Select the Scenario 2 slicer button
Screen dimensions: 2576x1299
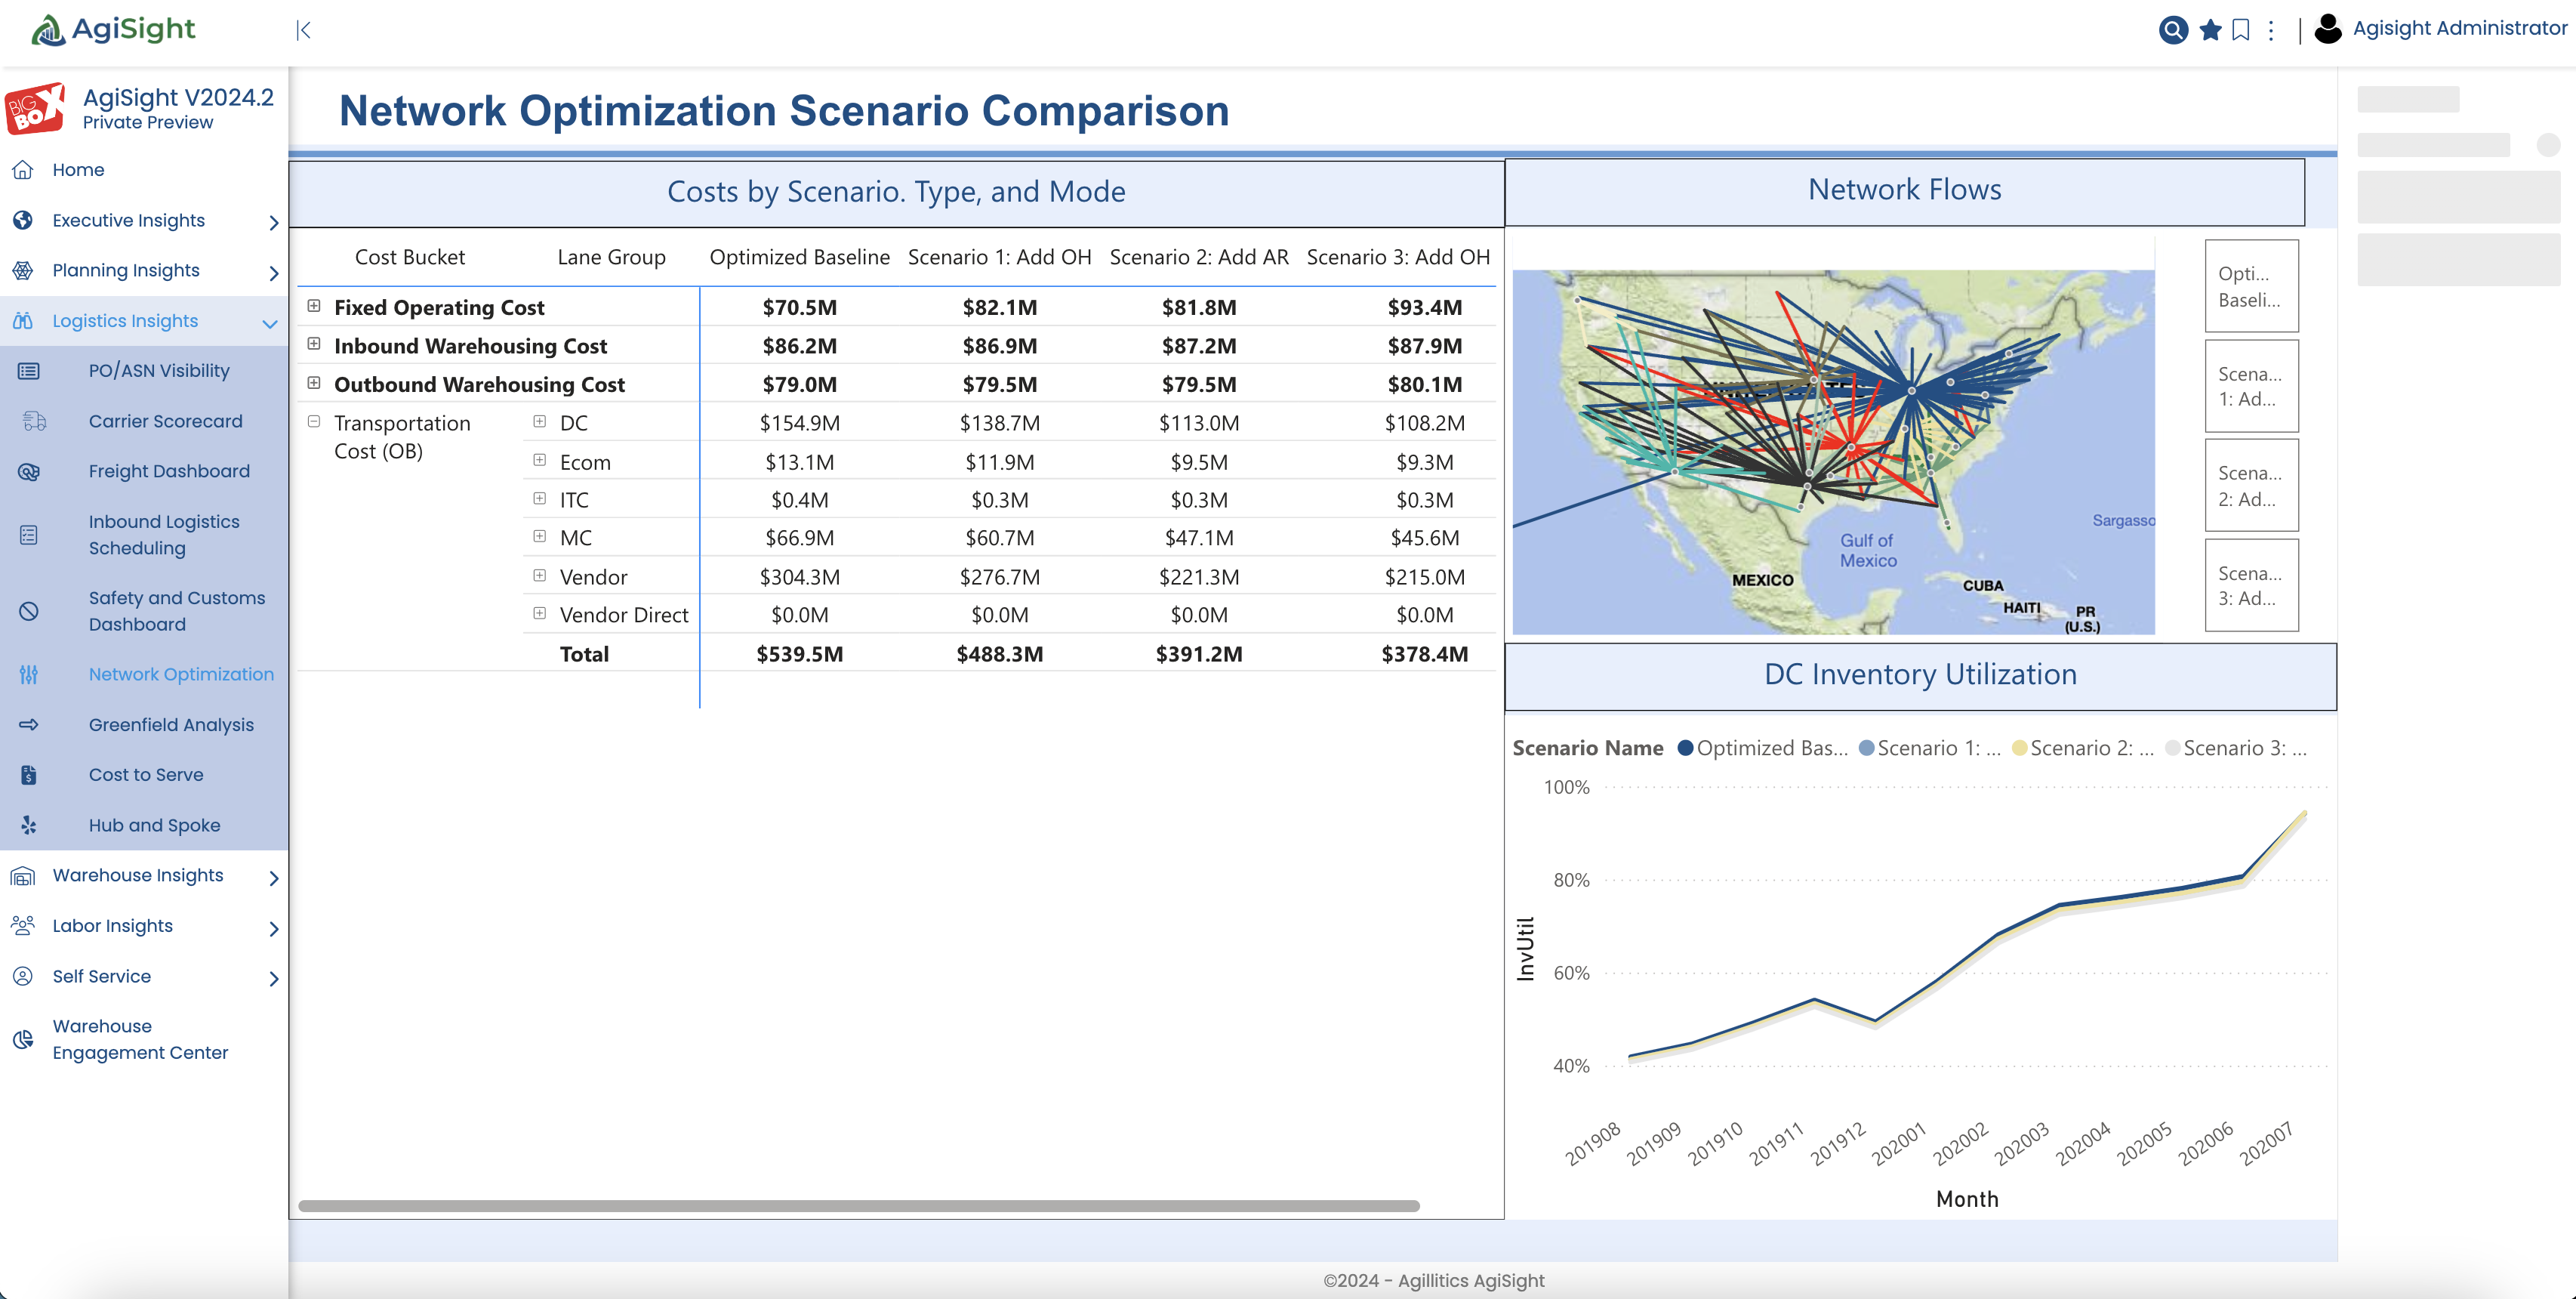(x=2251, y=485)
